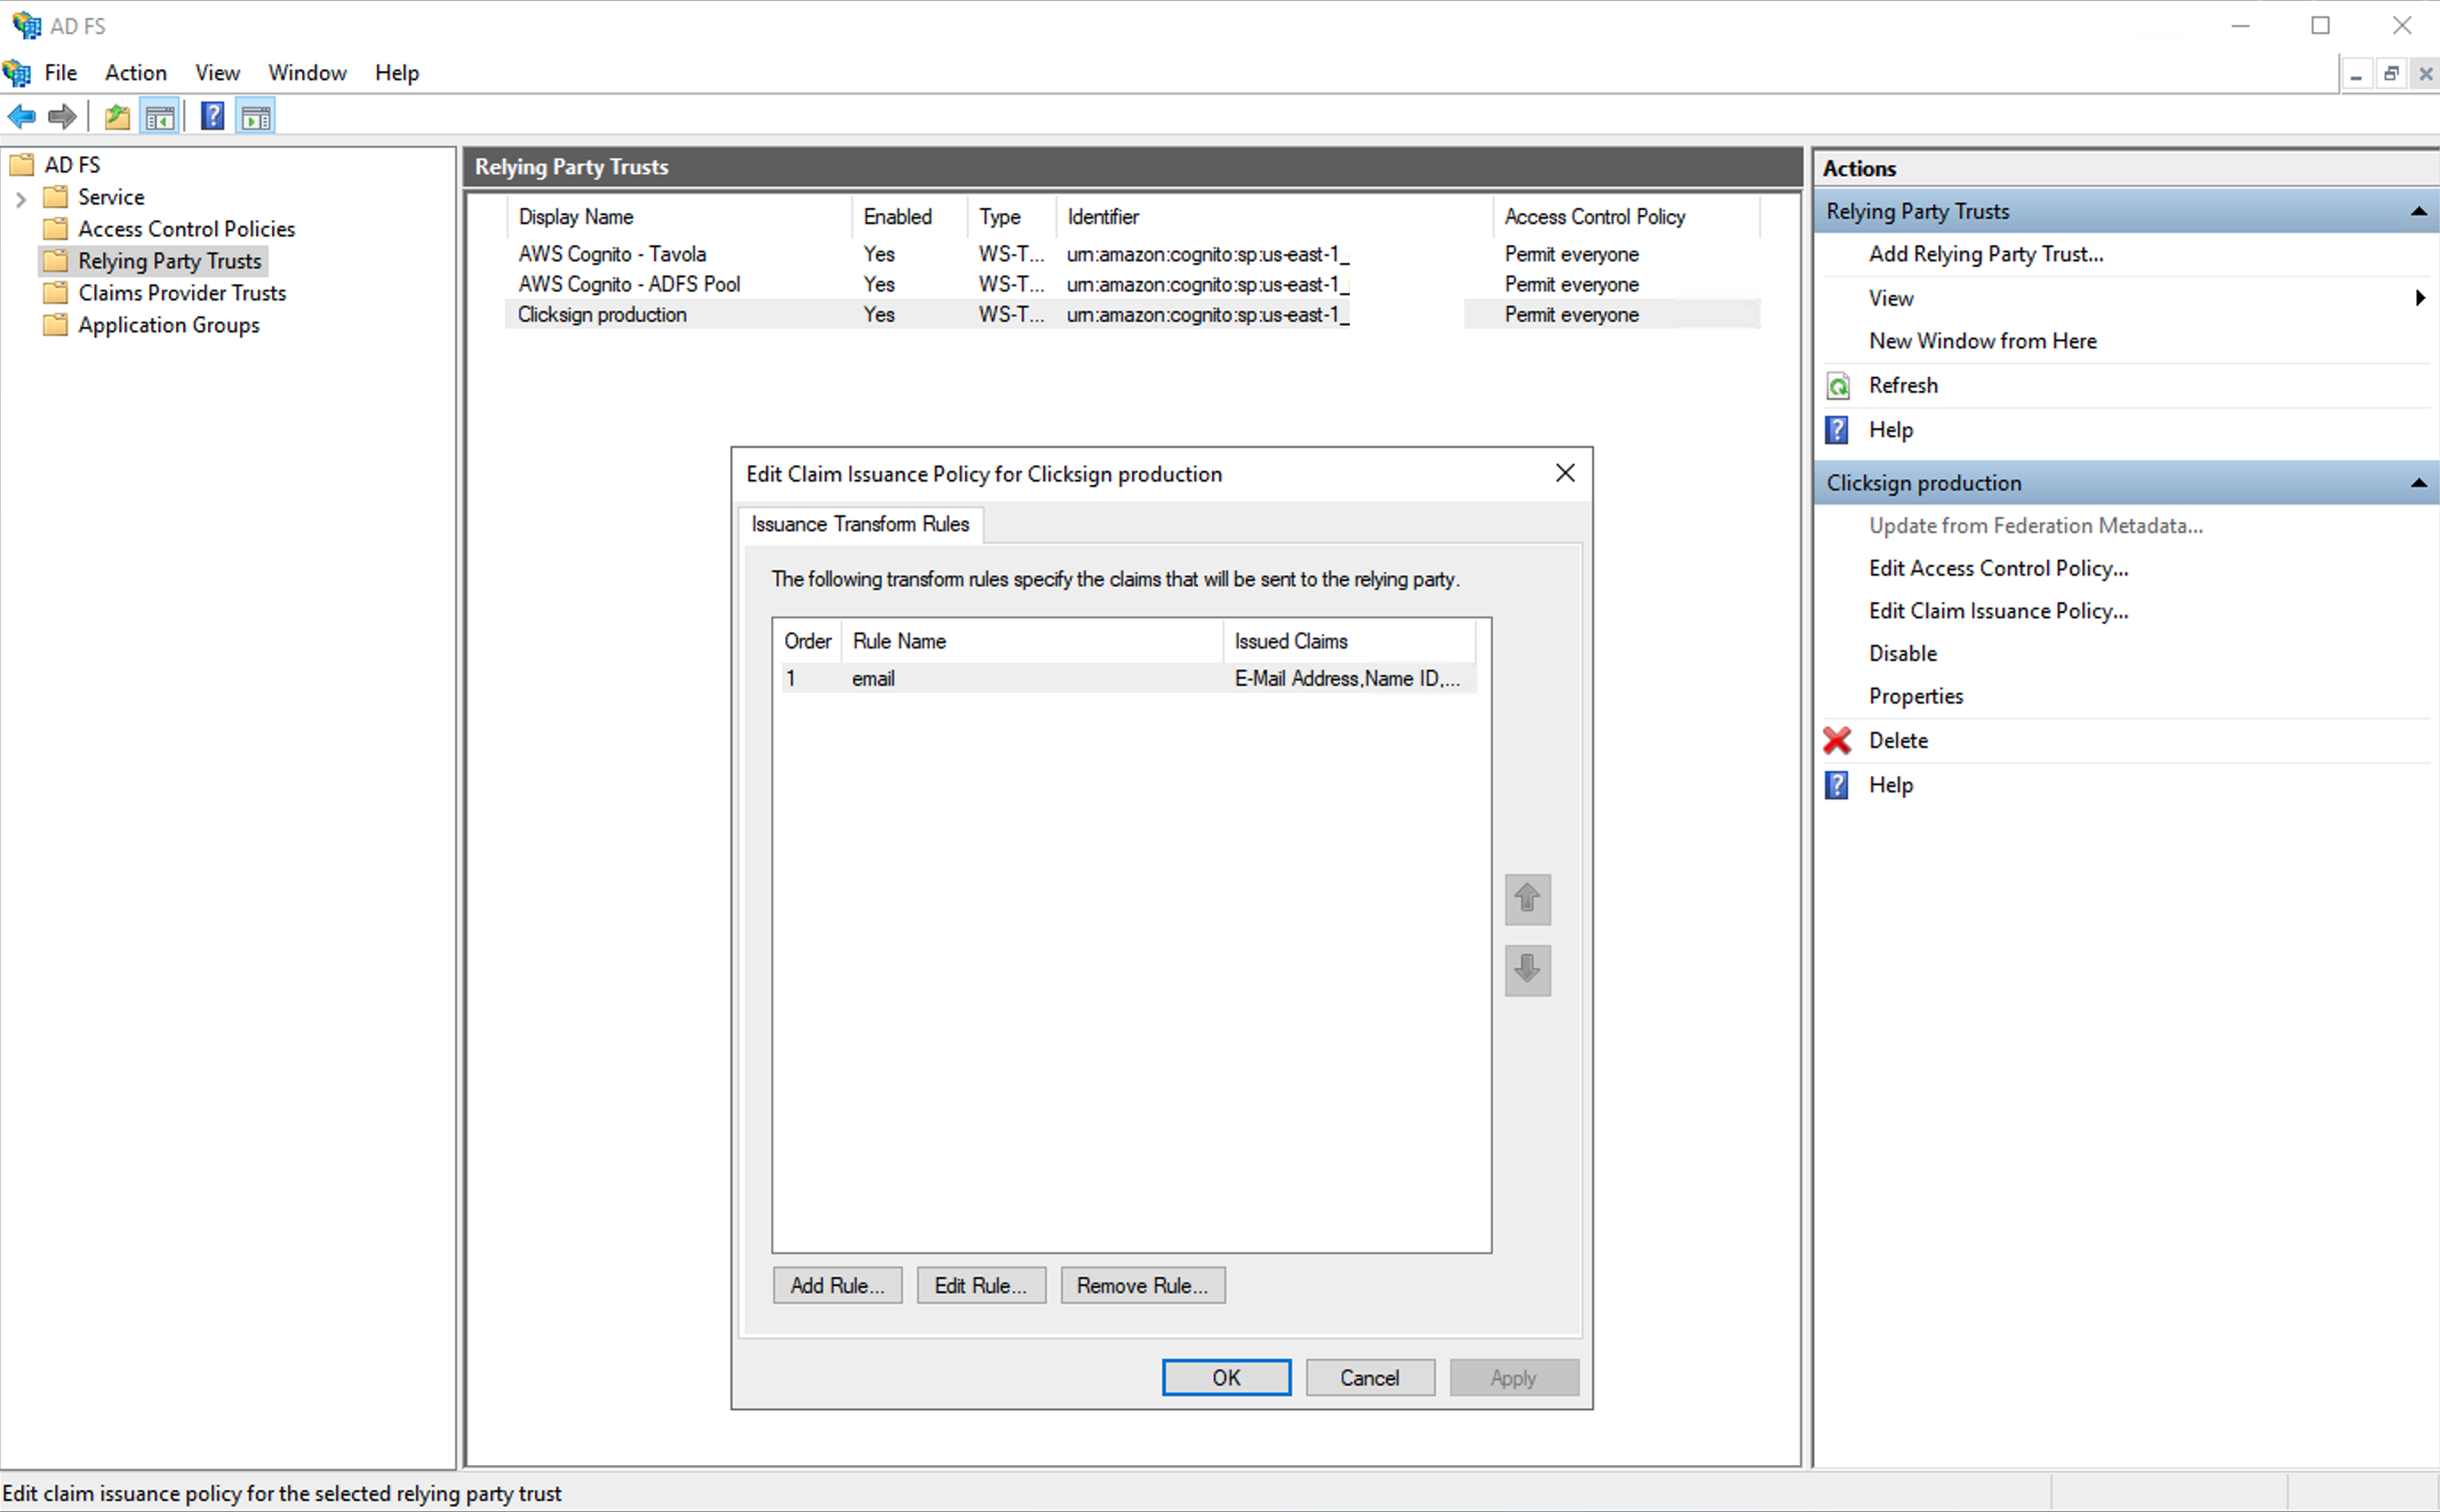This screenshot has height=1512, width=2440.
Task: Toggle the Show/Hide Action Pane toolbar icon
Action: (x=256, y=117)
